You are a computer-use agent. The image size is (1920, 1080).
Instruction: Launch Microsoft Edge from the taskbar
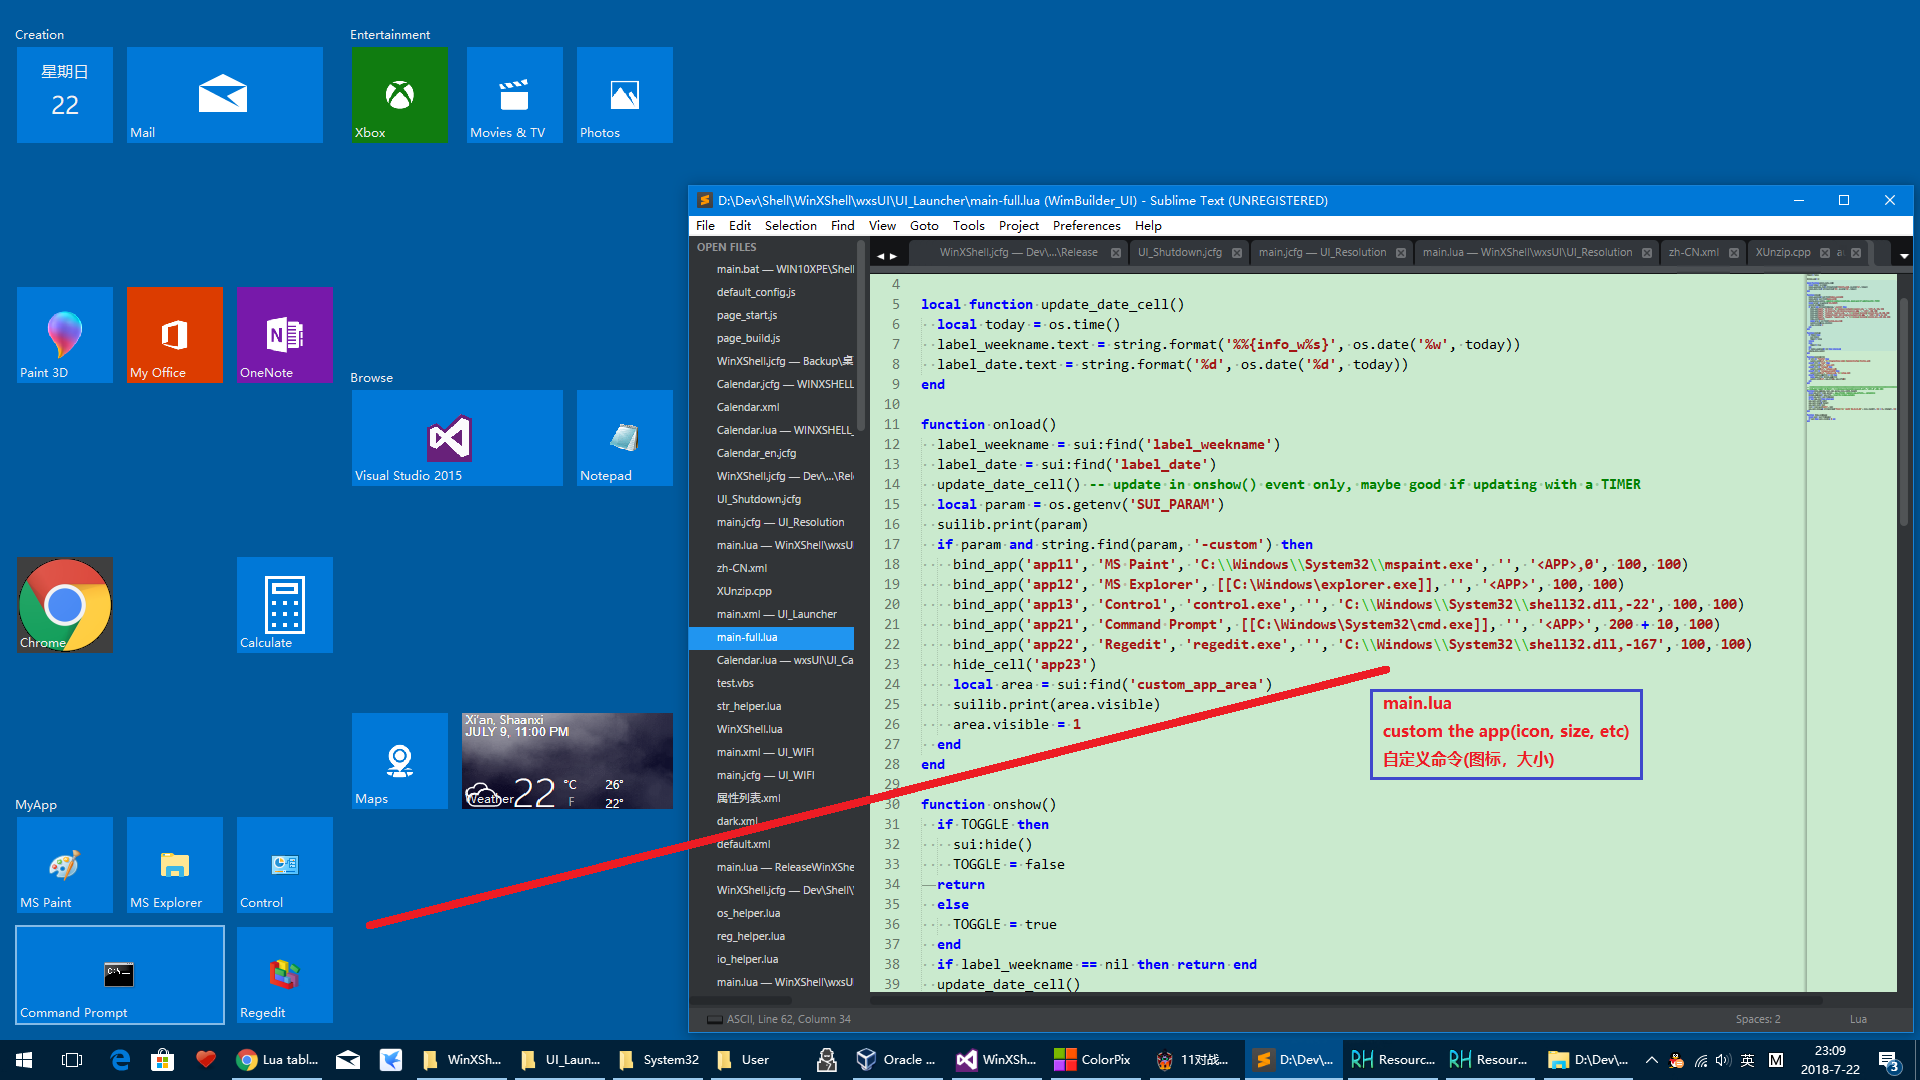coord(120,1060)
